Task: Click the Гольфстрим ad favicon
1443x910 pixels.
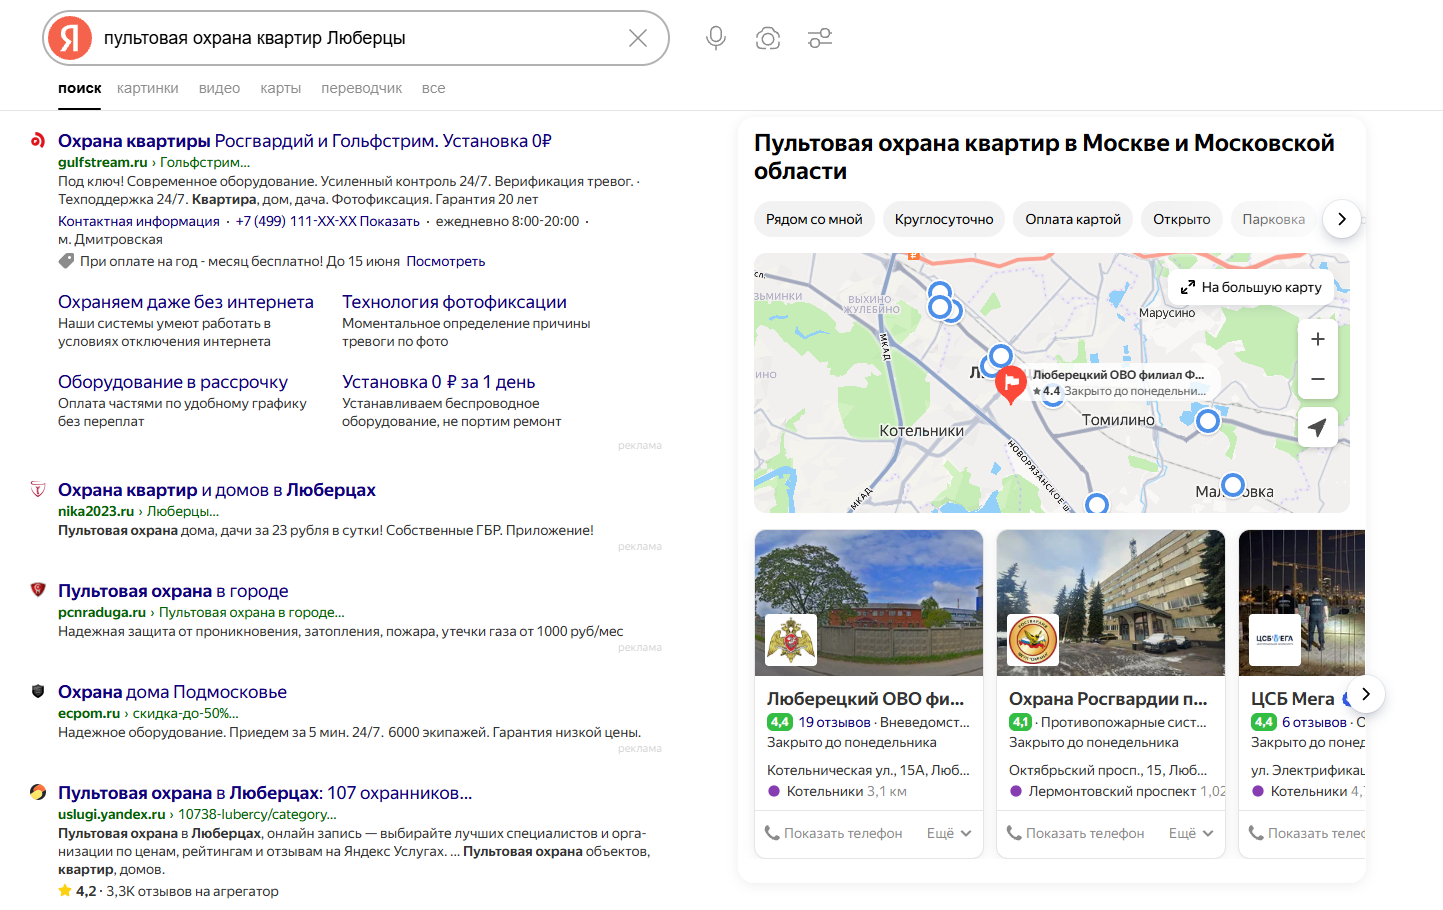Action: pyautogui.click(x=38, y=140)
